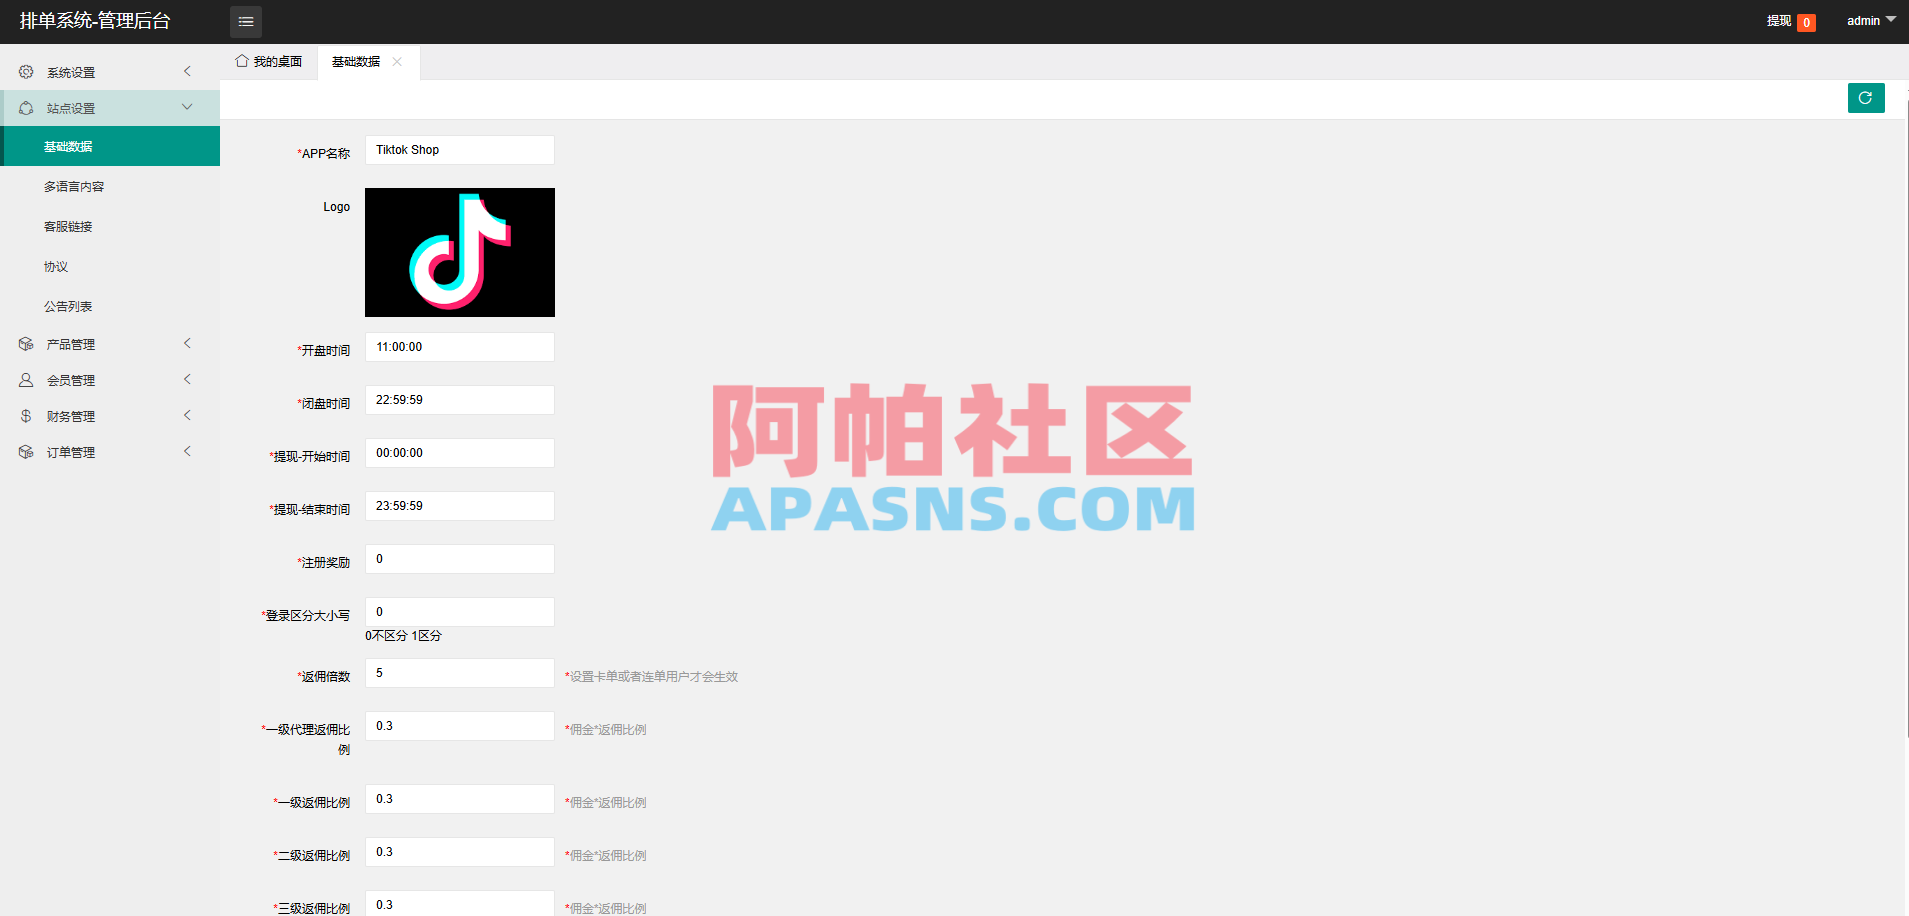Select the 客服链接 sidebar entry
This screenshot has width=1909, height=916.
coord(68,226)
